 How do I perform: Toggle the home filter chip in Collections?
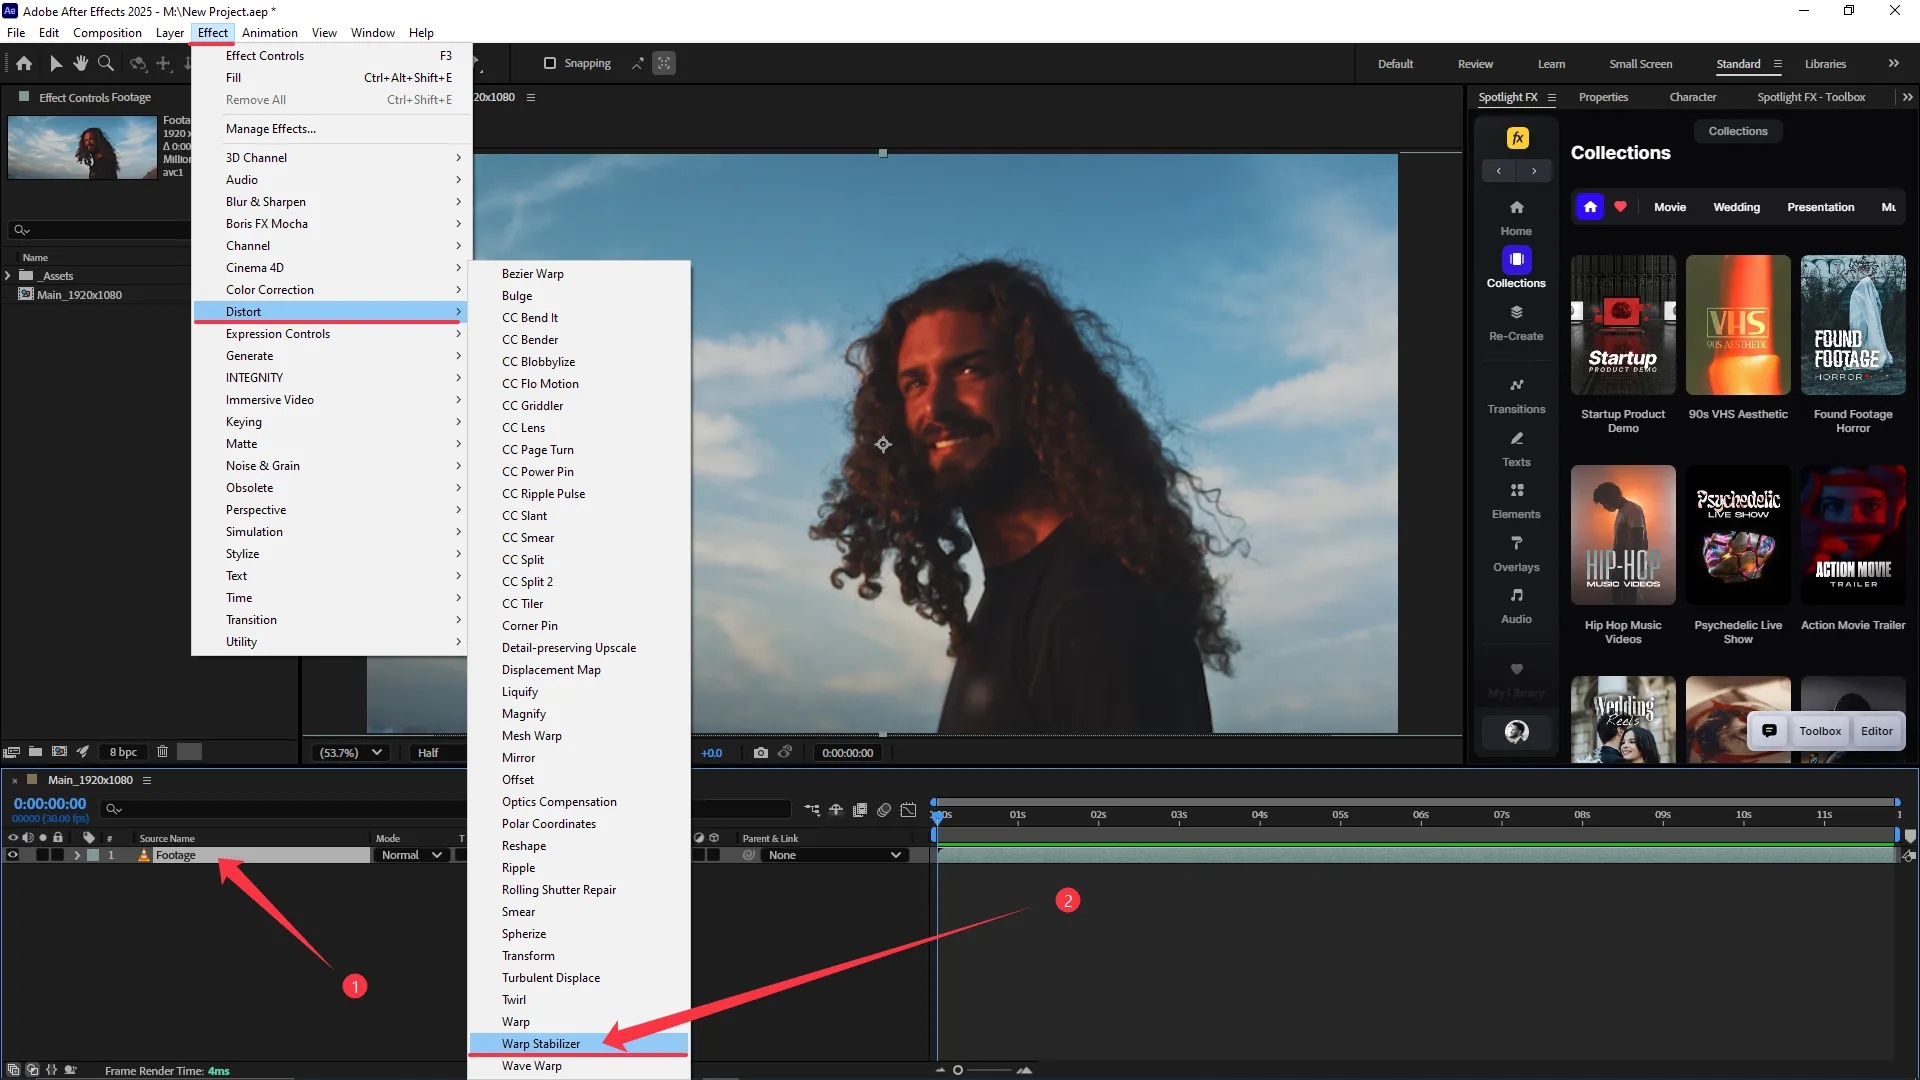click(x=1590, y=207)
